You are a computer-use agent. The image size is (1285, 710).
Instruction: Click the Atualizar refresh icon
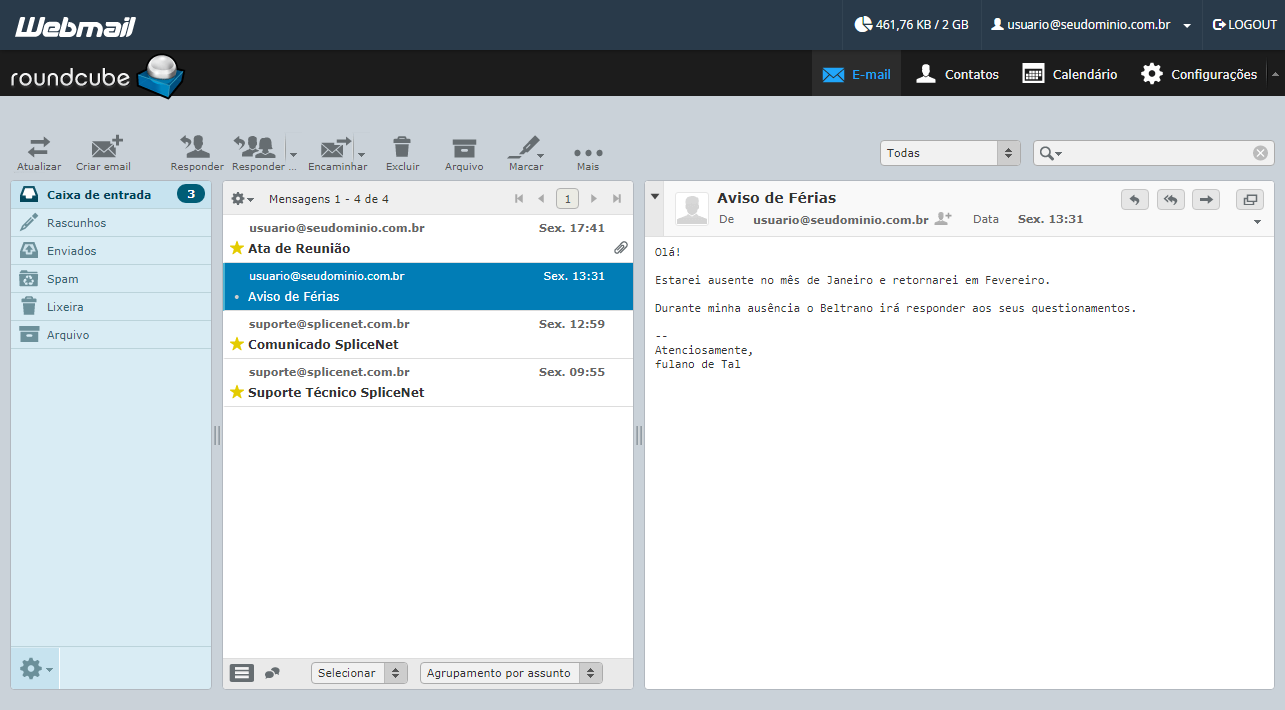(x=39, y=147)
